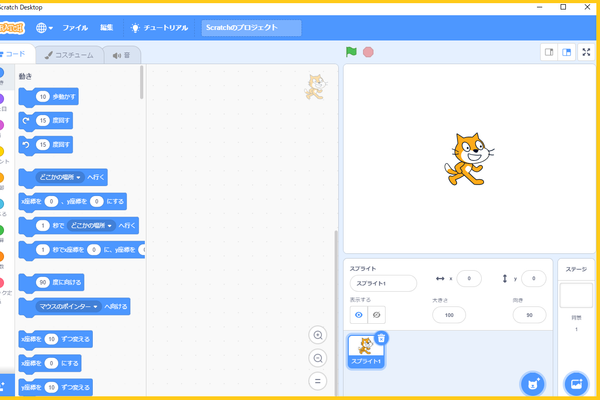This screenshot has height=400, width=600.
Task: Click the block palette scrollbar
Action: coord(142,82)
